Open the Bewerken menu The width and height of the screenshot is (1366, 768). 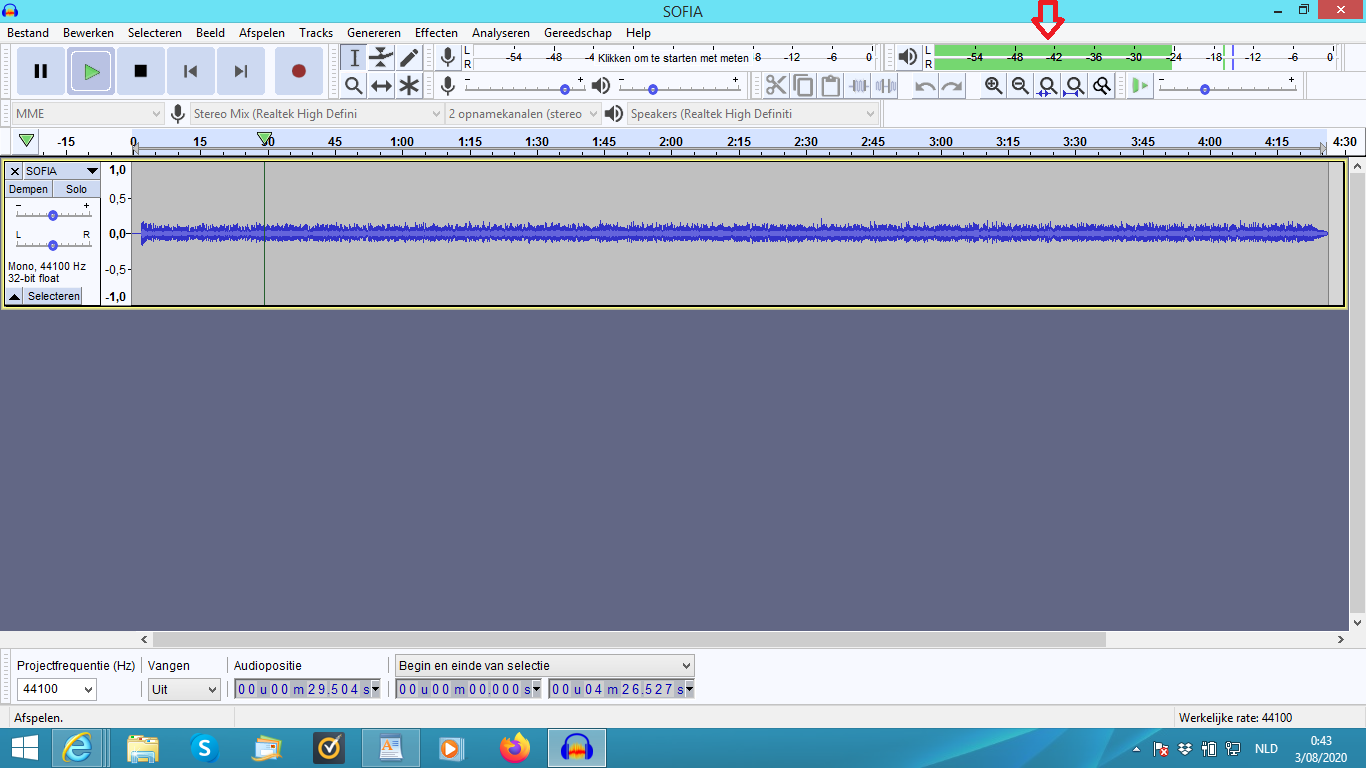pyautogui.click(x=88, y=33)
